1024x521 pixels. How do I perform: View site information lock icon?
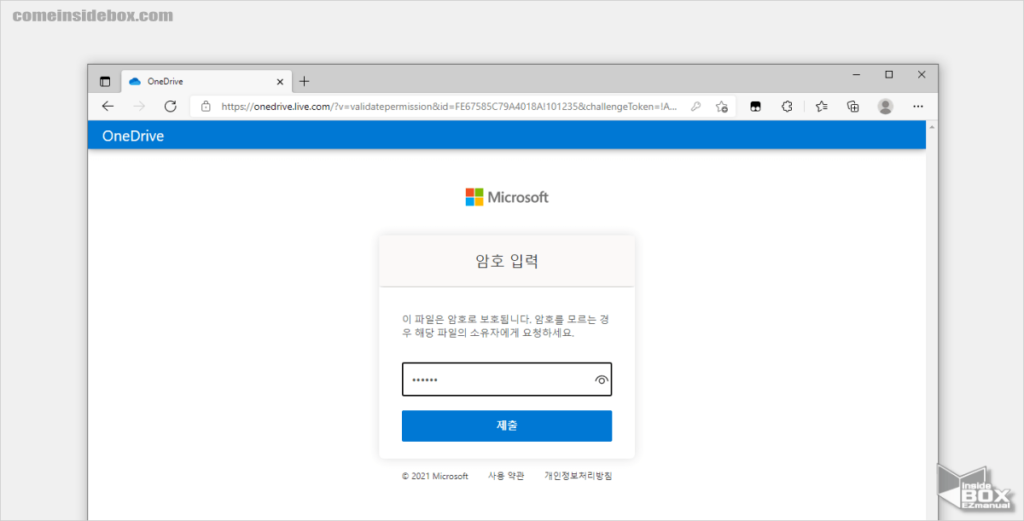[205, 106]
